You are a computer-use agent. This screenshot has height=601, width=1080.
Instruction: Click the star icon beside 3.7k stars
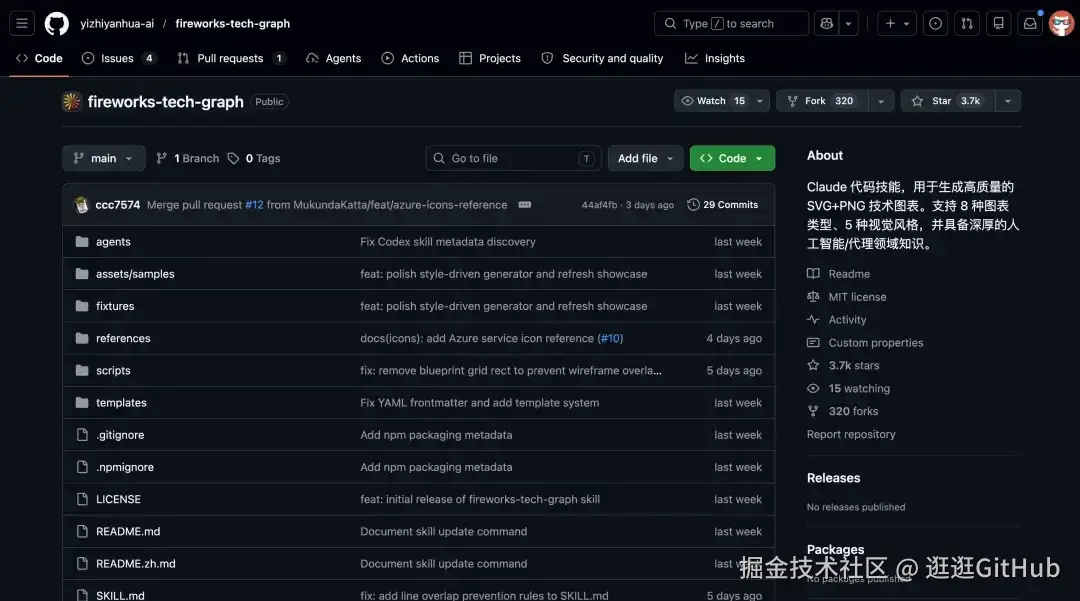813,365
